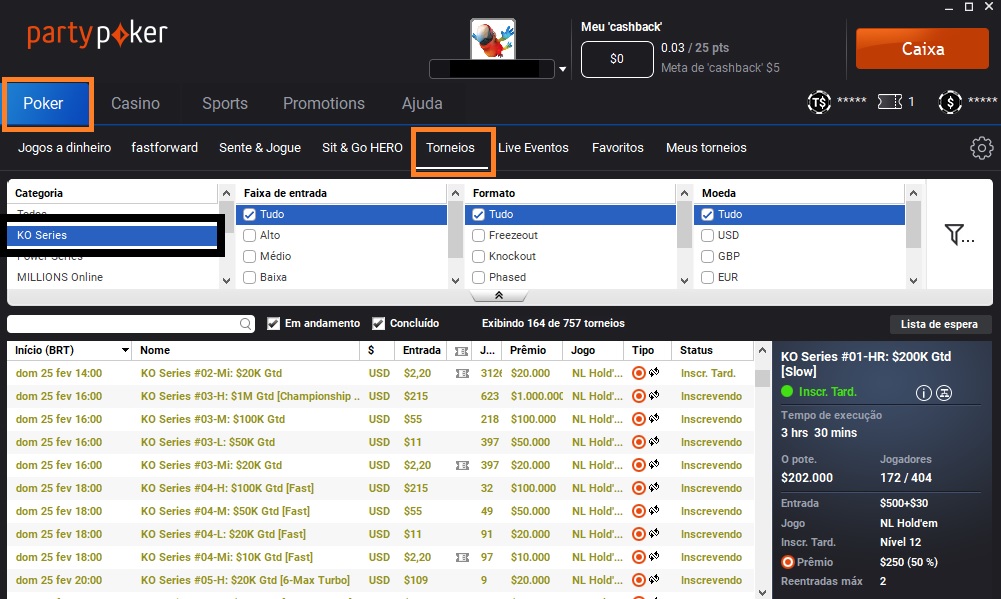Click re-entry icon in KO Series #04-H row
Viewport: 1001px width, 599px height.
click(x=654, y=487)
